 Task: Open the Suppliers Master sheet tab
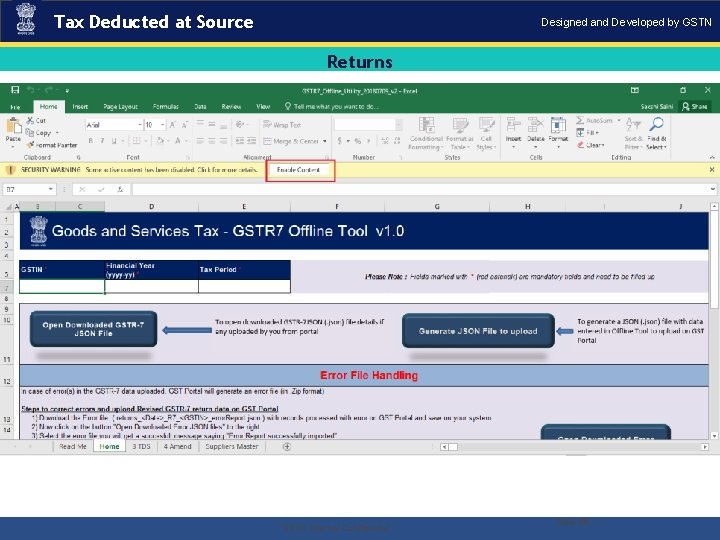coord(232,446)
